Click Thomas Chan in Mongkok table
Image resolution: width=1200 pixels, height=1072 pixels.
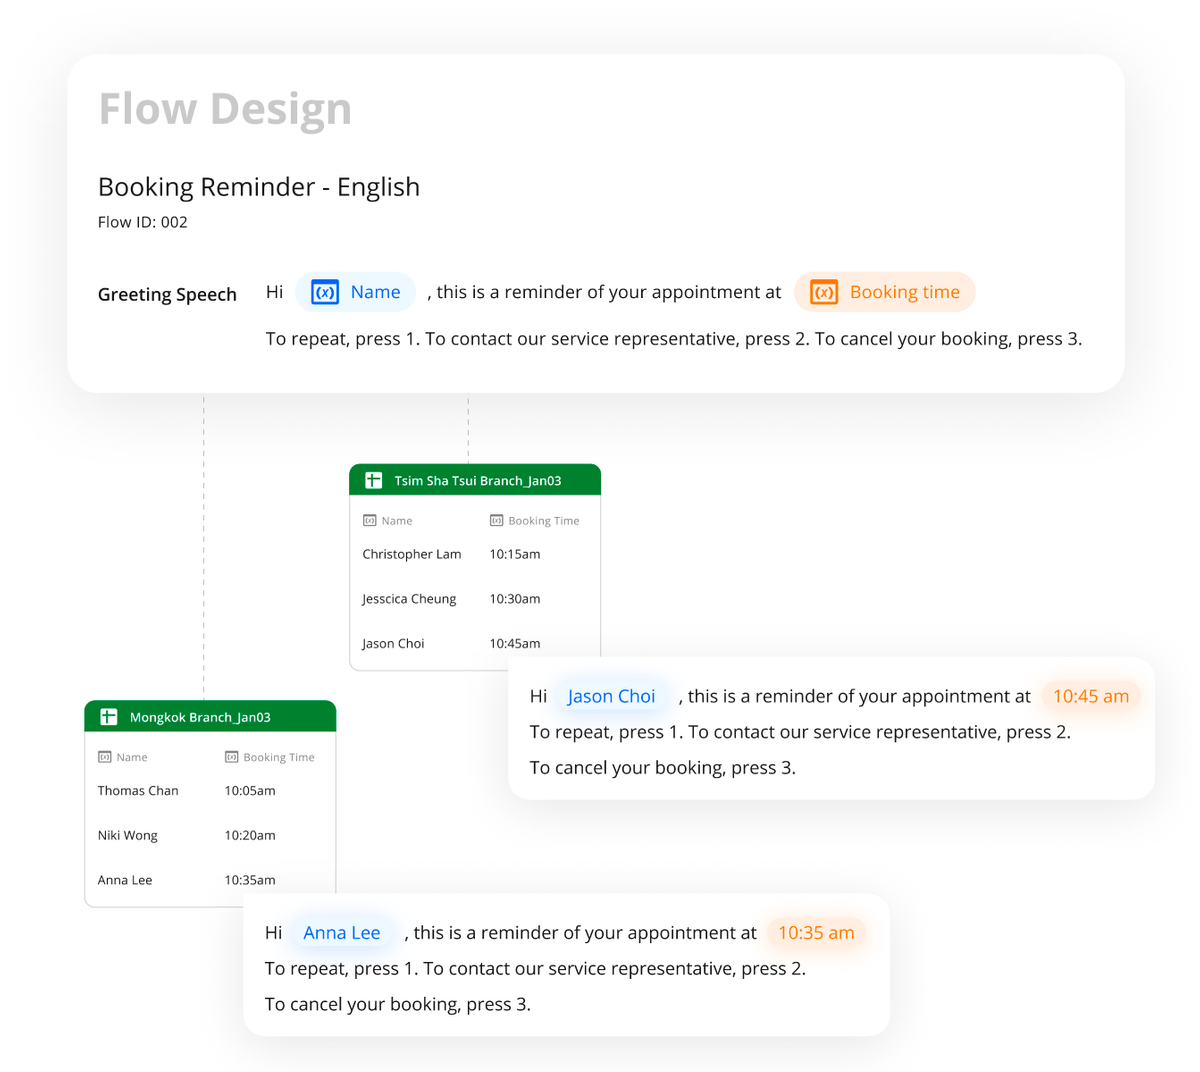[x=138, y=791]
